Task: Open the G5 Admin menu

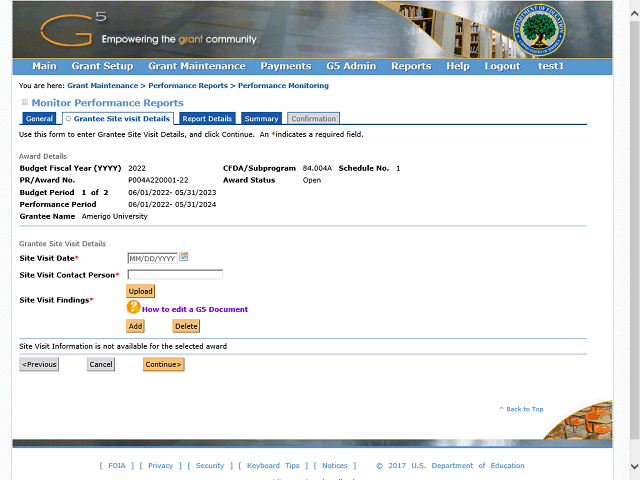Action: (x=351, y=66)
